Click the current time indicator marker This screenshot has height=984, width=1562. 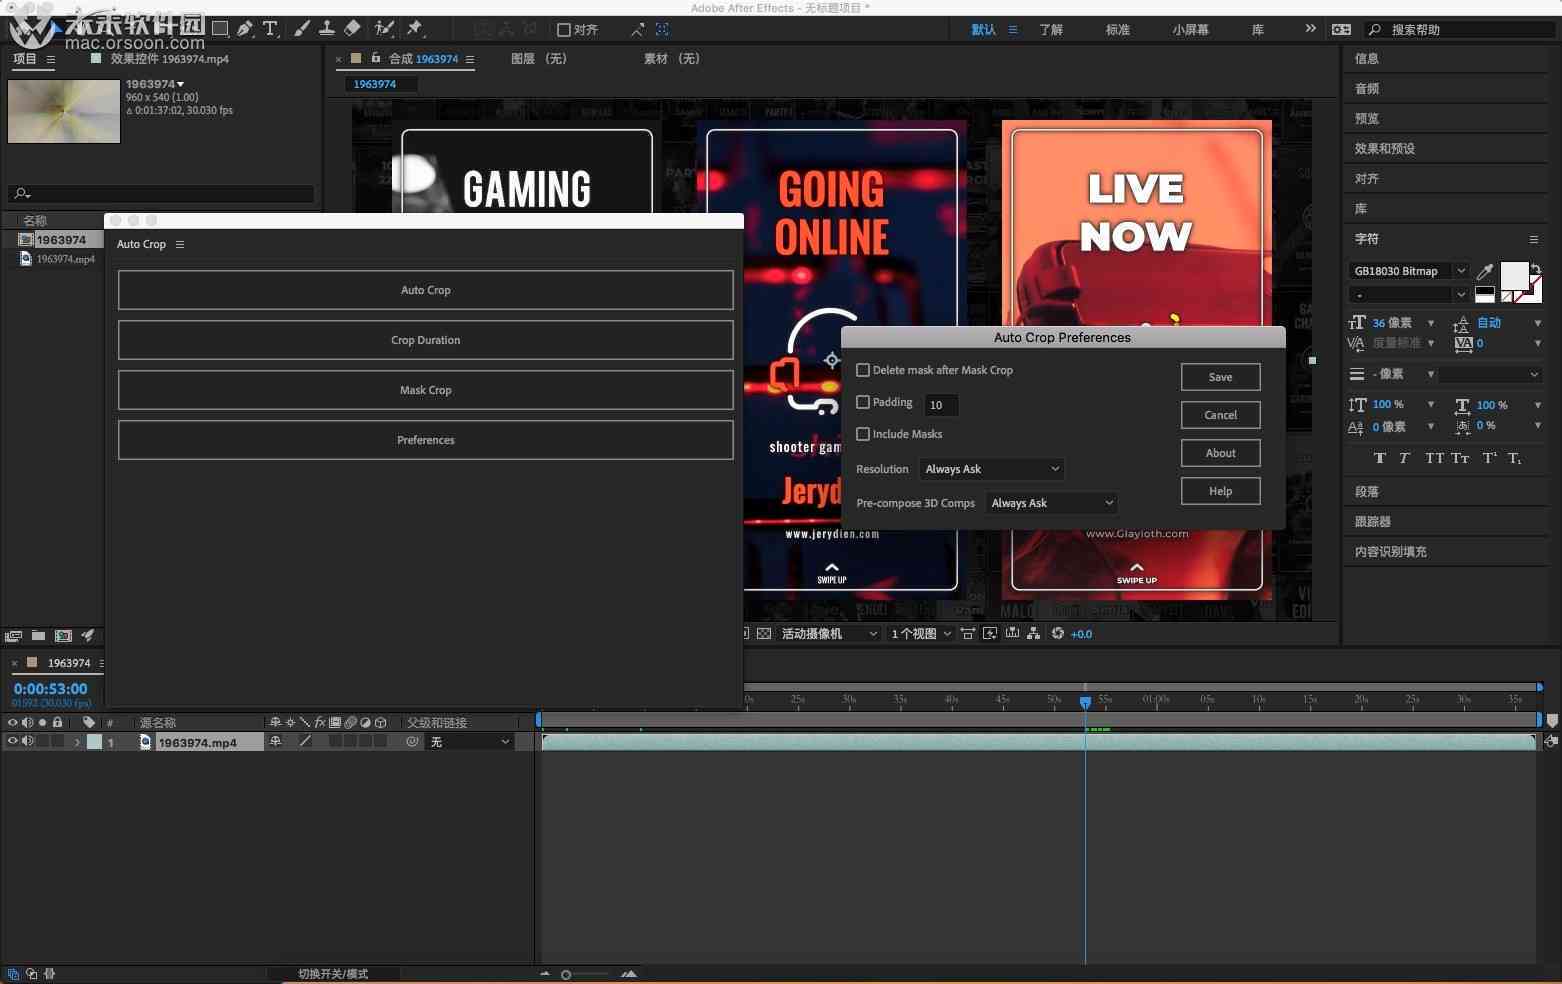point(1085,703)
